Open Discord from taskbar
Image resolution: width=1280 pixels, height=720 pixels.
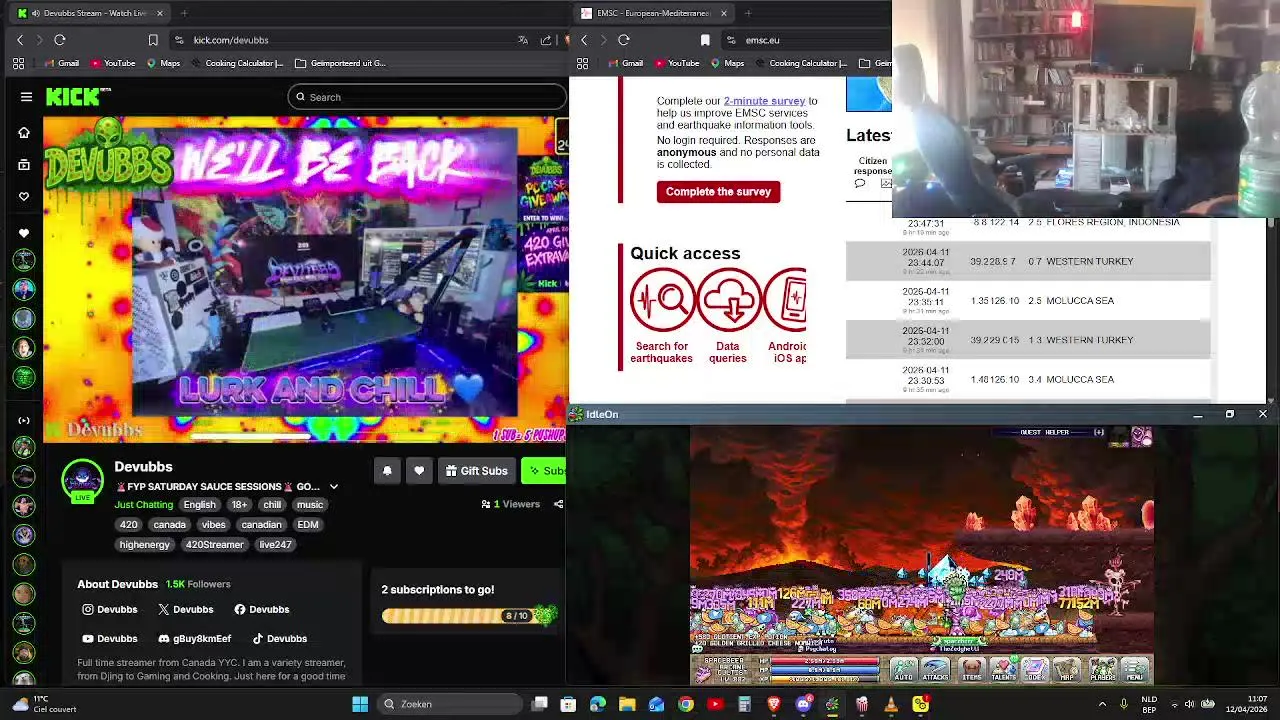pyautogui.click(x=803, y=704)
